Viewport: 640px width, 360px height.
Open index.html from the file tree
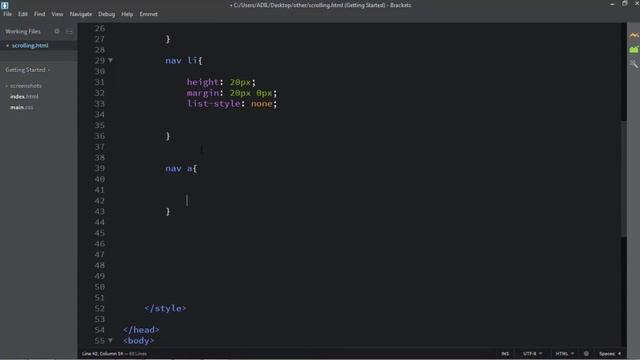click(x=24, y=96)
